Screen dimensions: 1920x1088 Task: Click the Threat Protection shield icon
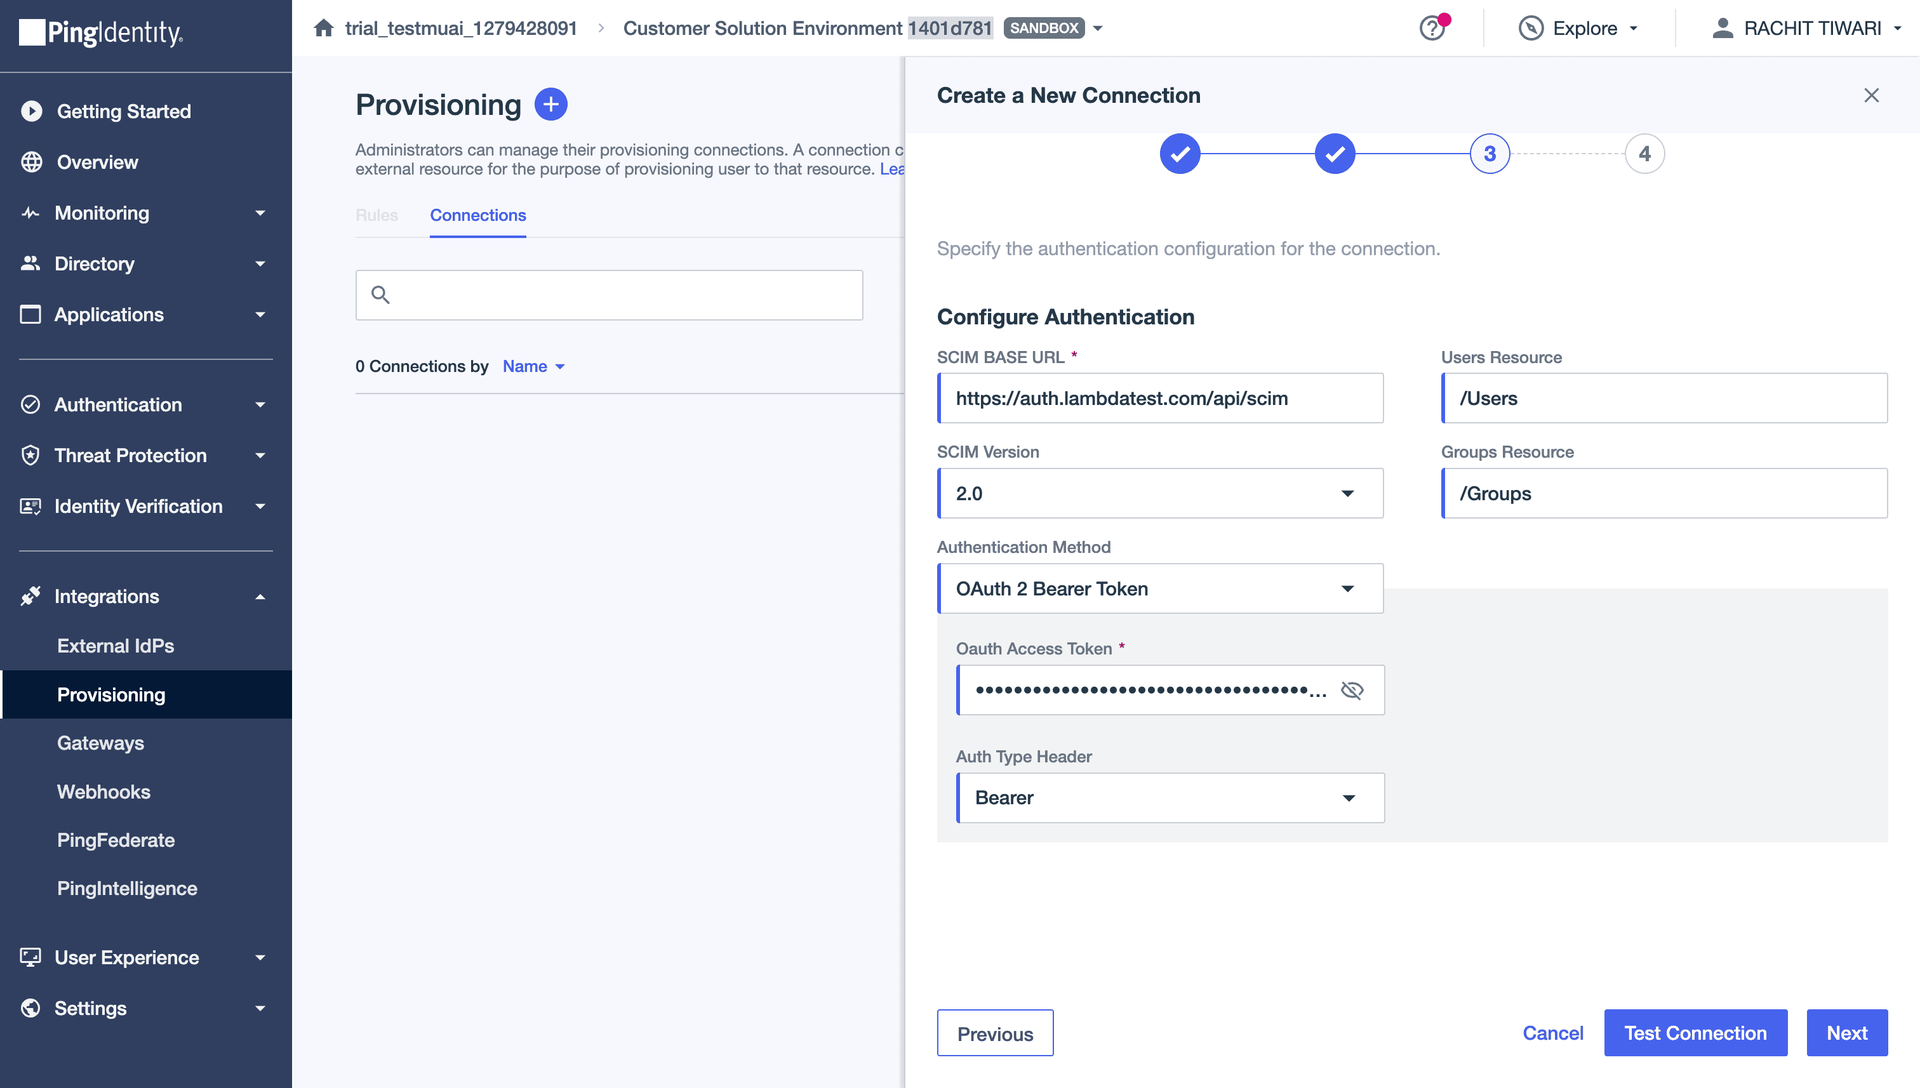click(30, 455)
